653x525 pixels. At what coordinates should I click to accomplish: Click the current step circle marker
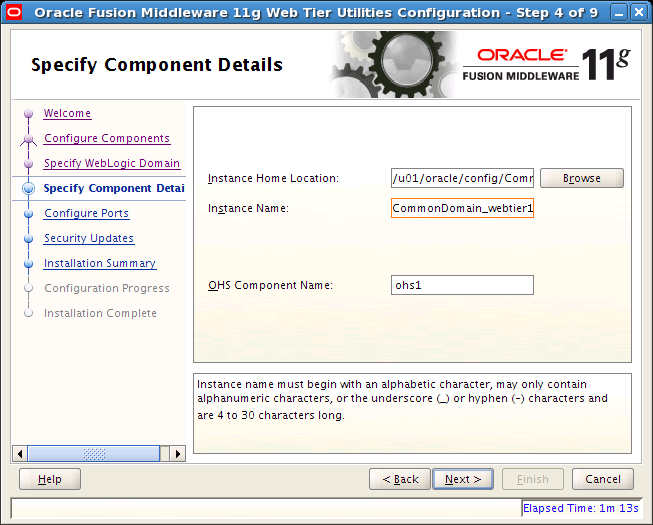coord(28,189)
